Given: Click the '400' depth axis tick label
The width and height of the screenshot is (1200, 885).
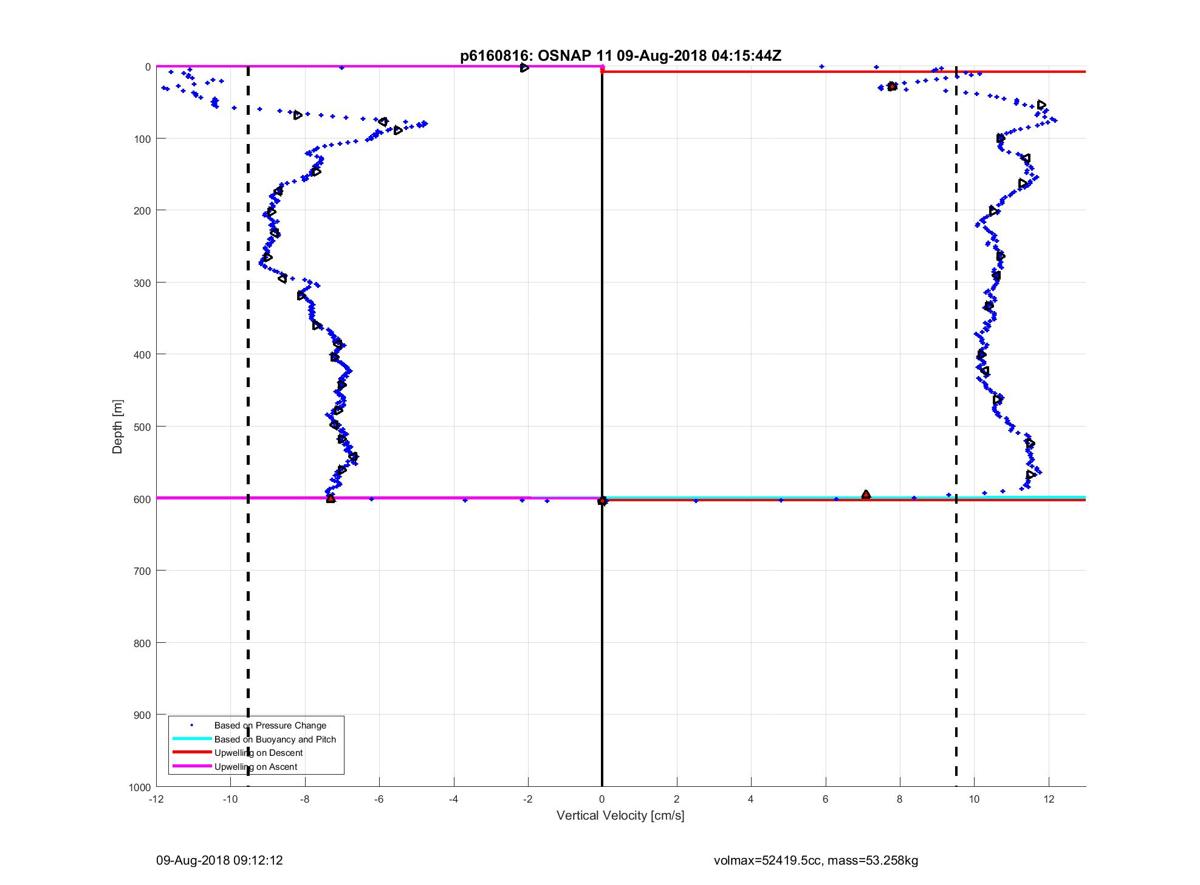Looking at the screenshot, I should click(x=142, y=355).
